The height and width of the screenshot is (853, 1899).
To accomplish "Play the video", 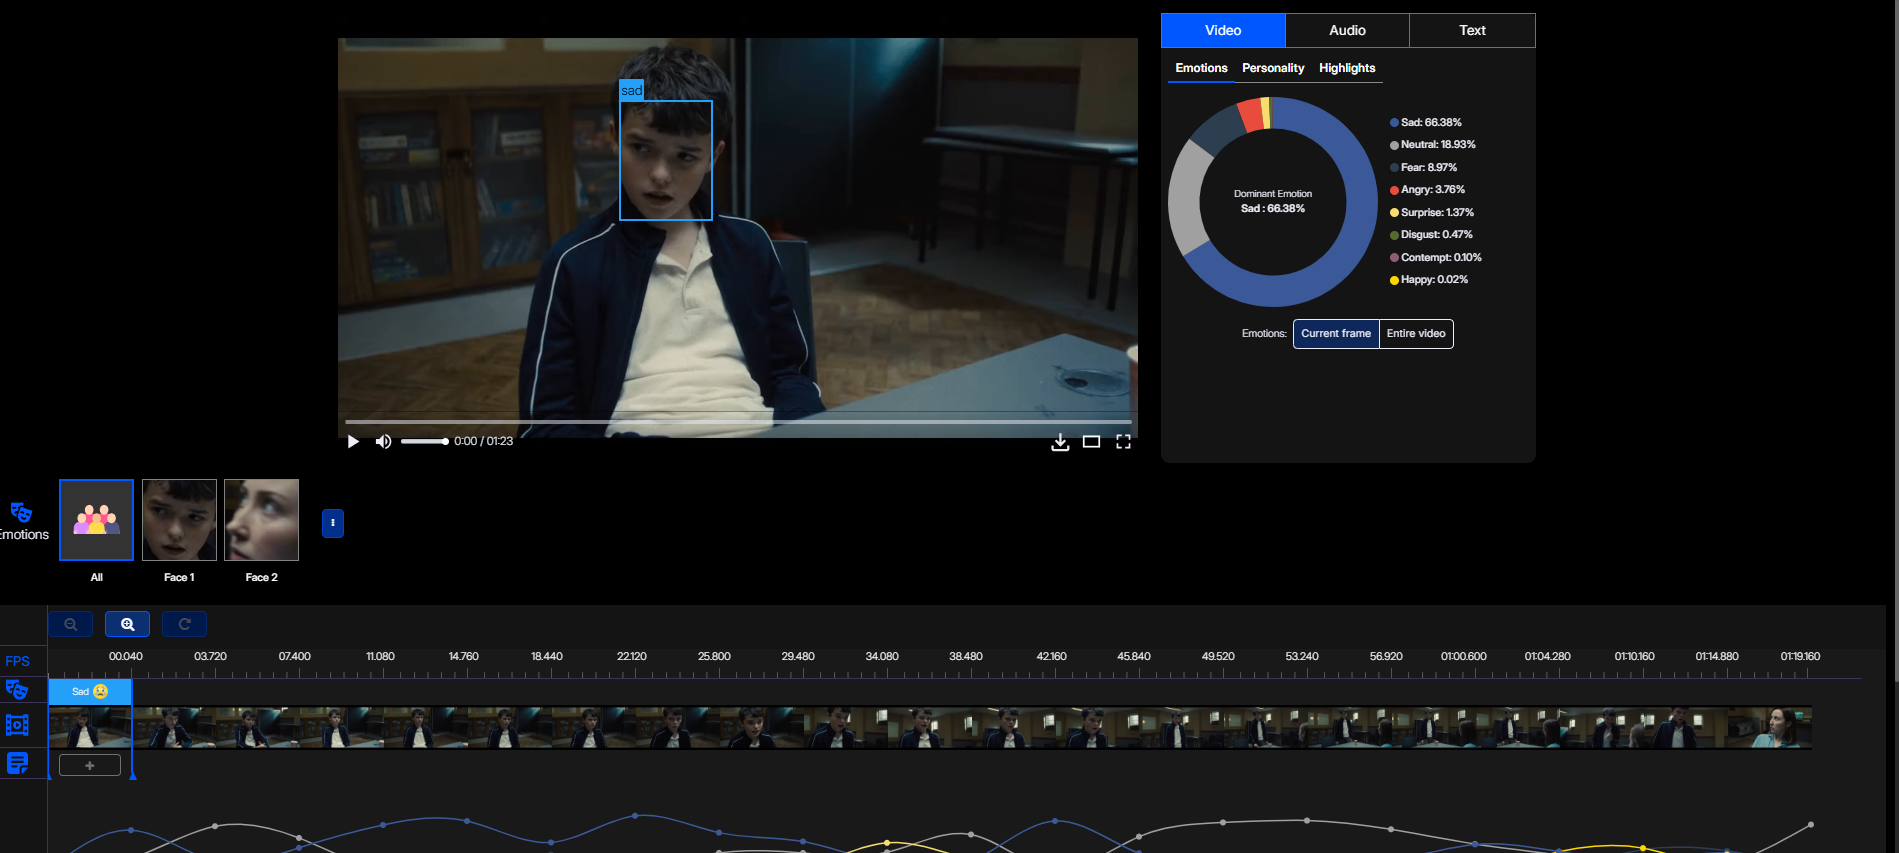I will point(353,441).
